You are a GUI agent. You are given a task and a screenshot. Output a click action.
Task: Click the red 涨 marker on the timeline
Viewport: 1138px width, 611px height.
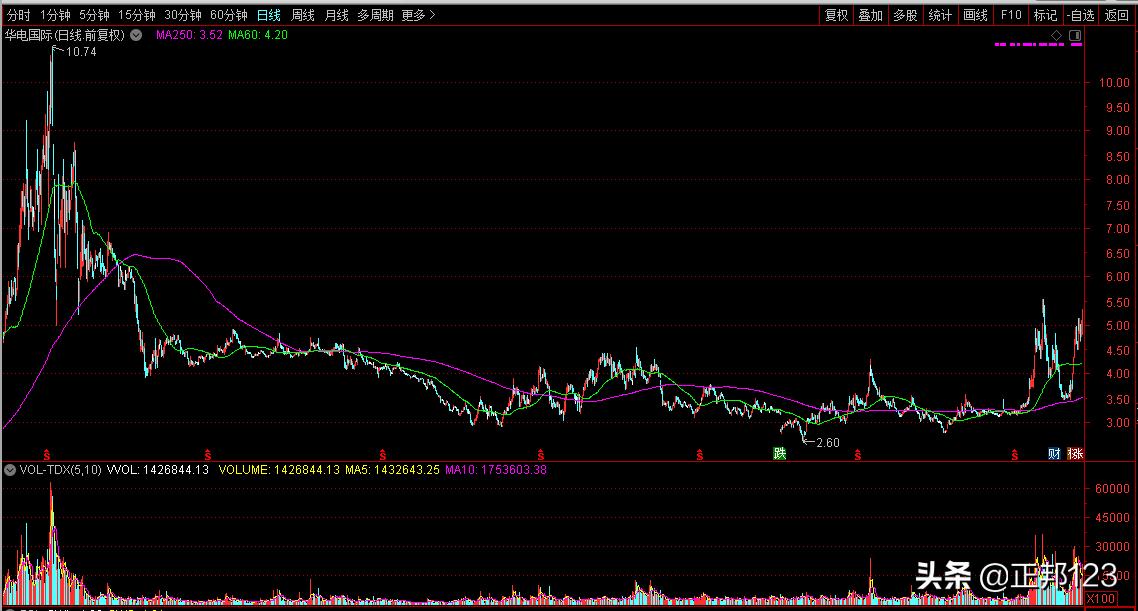point(1076,454)
